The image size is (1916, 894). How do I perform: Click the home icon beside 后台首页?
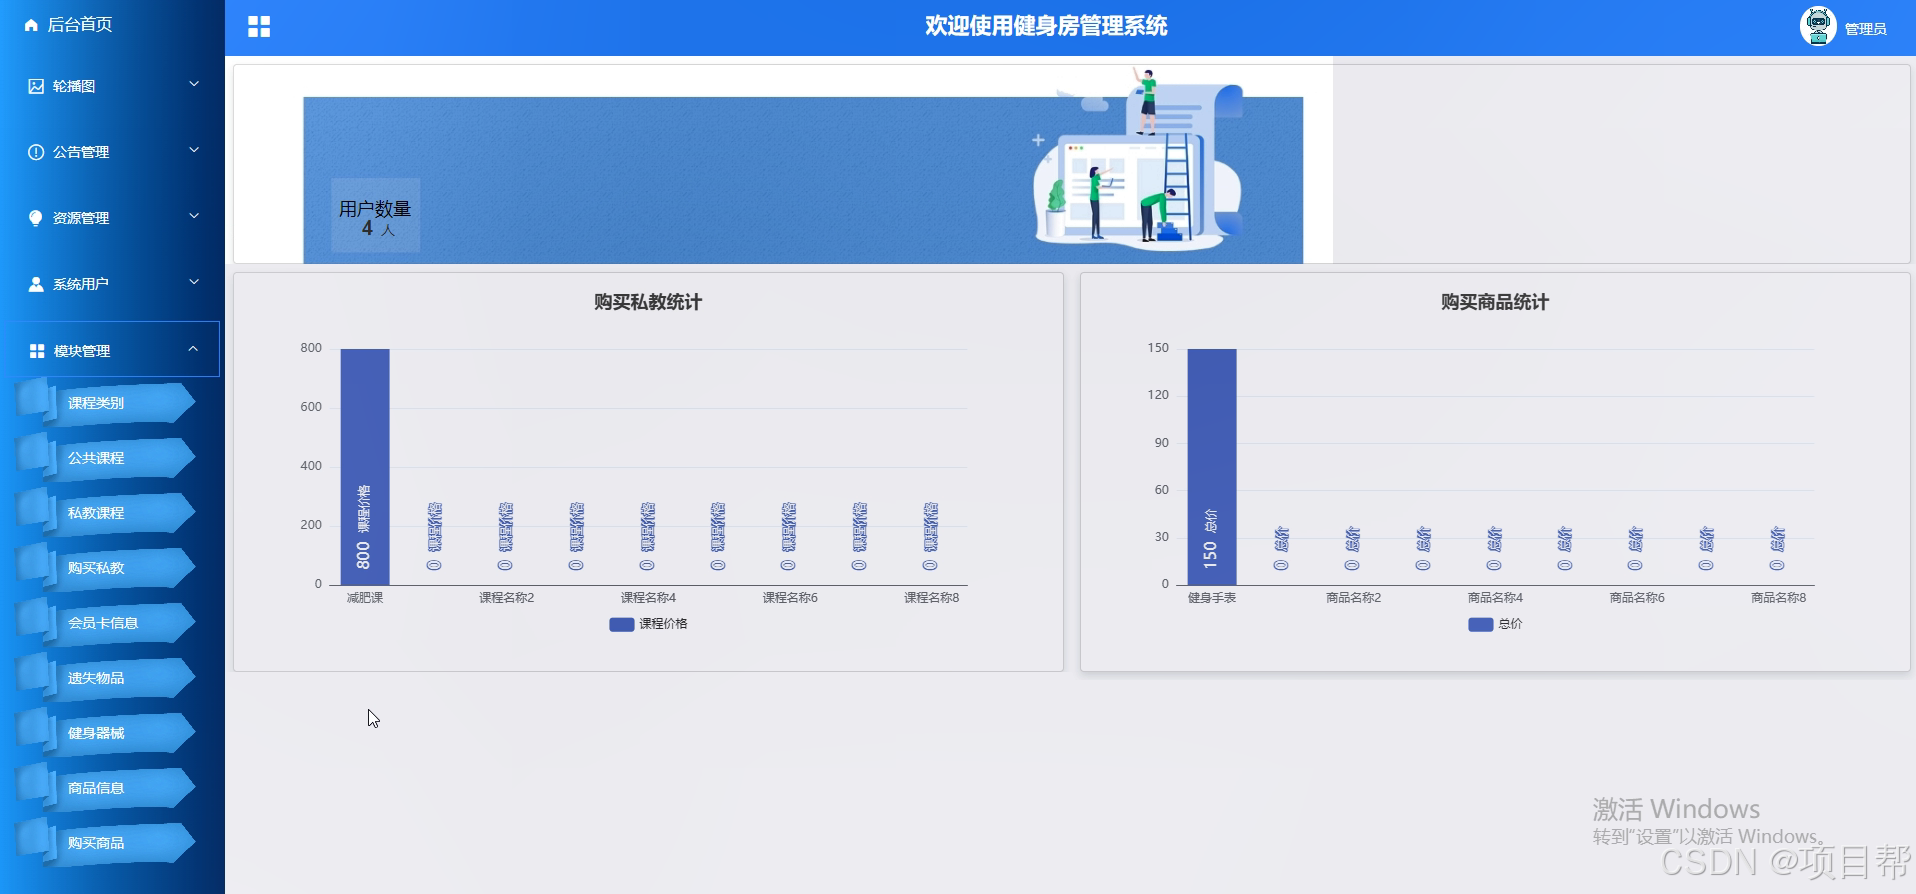pyautogui.click(x=31, y=25)
